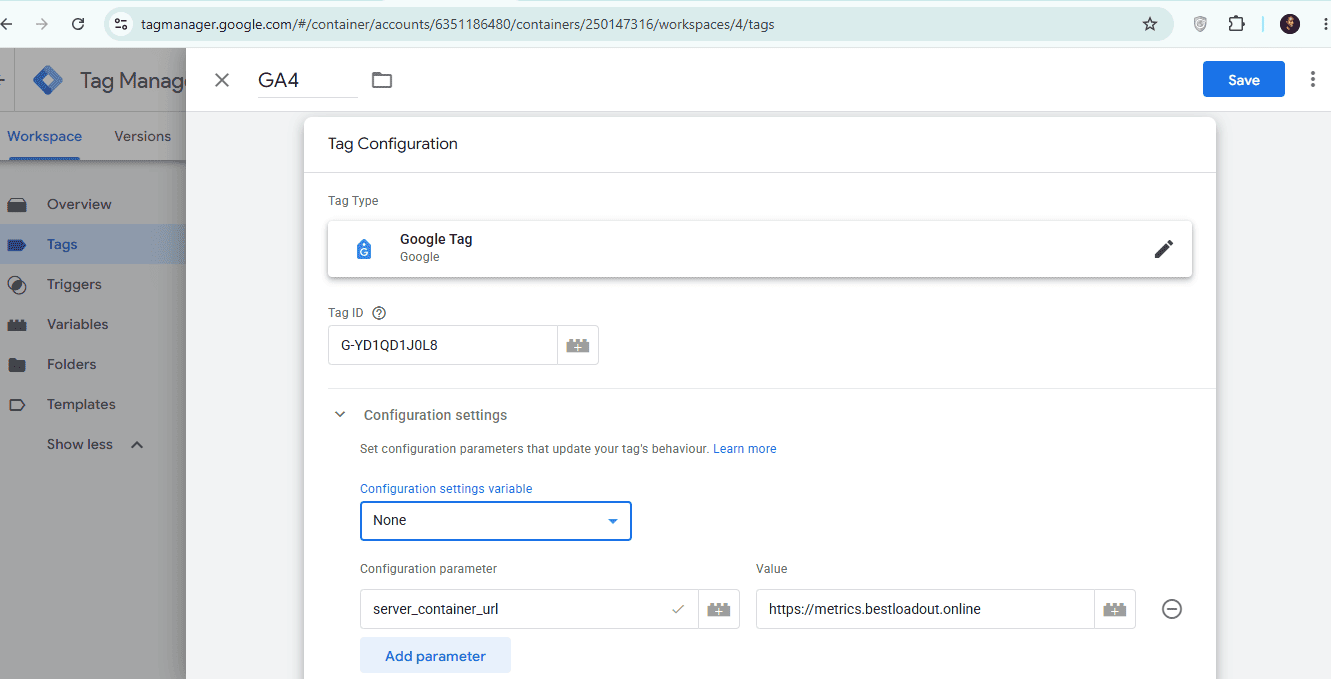1331x679 pixels.
Task: Click the Triggers sidebar icon
Action: pyautogui.click(x=17, y=285)
